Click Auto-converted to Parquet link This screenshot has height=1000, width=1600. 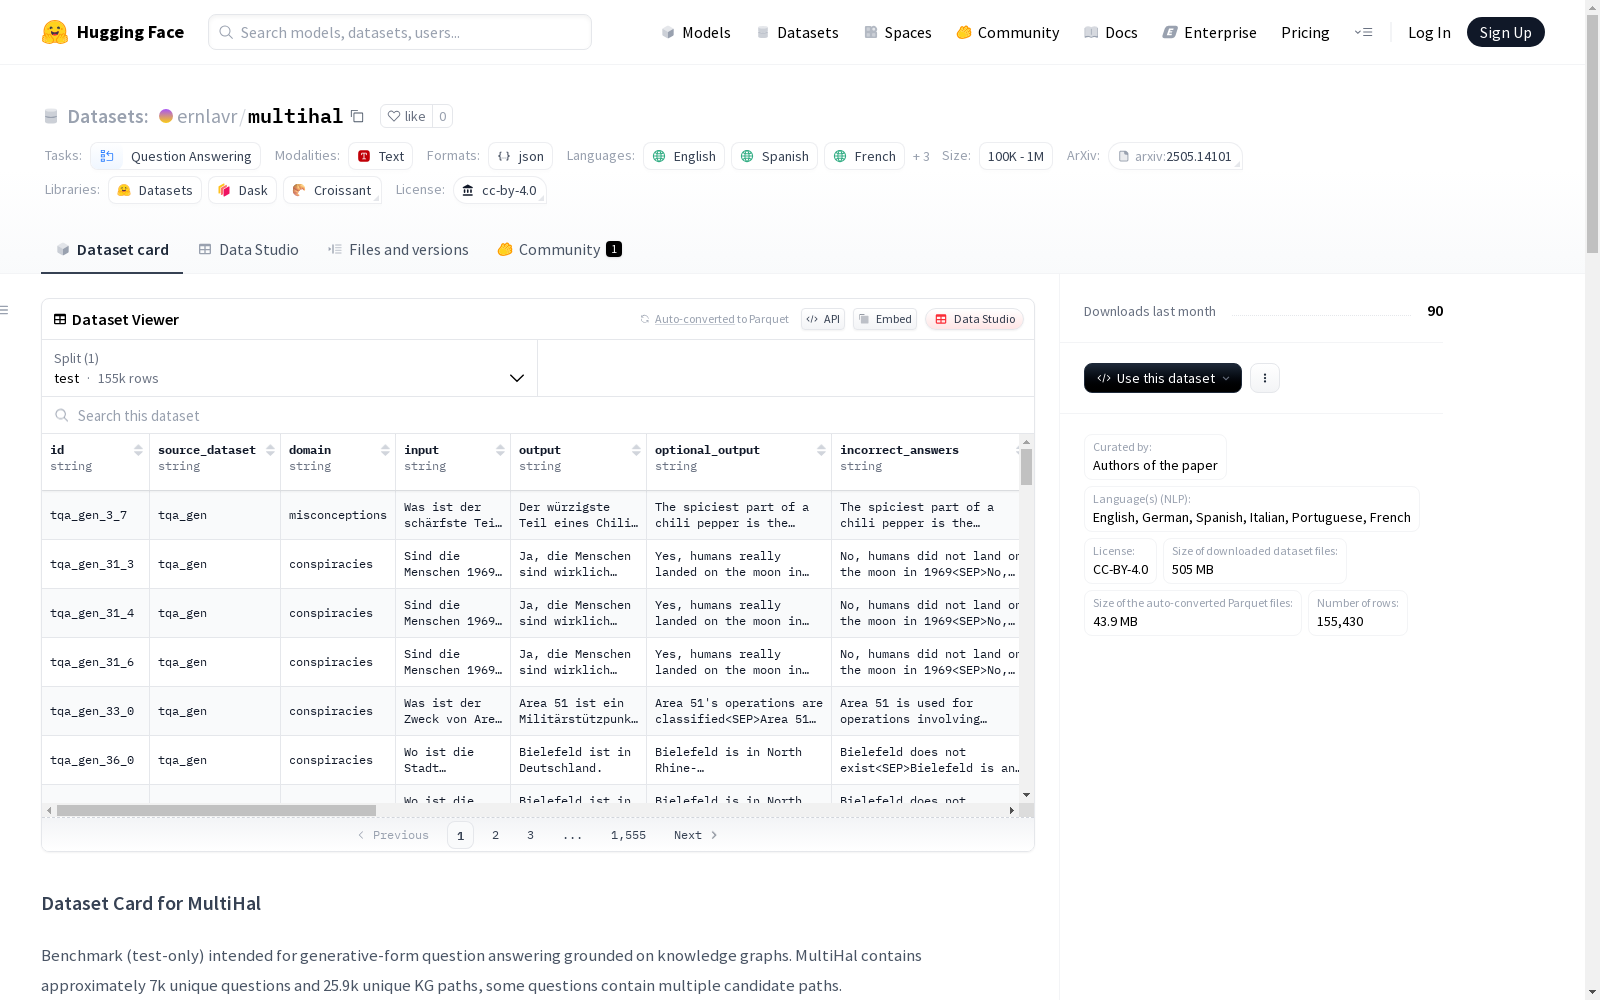coord(714,319)
